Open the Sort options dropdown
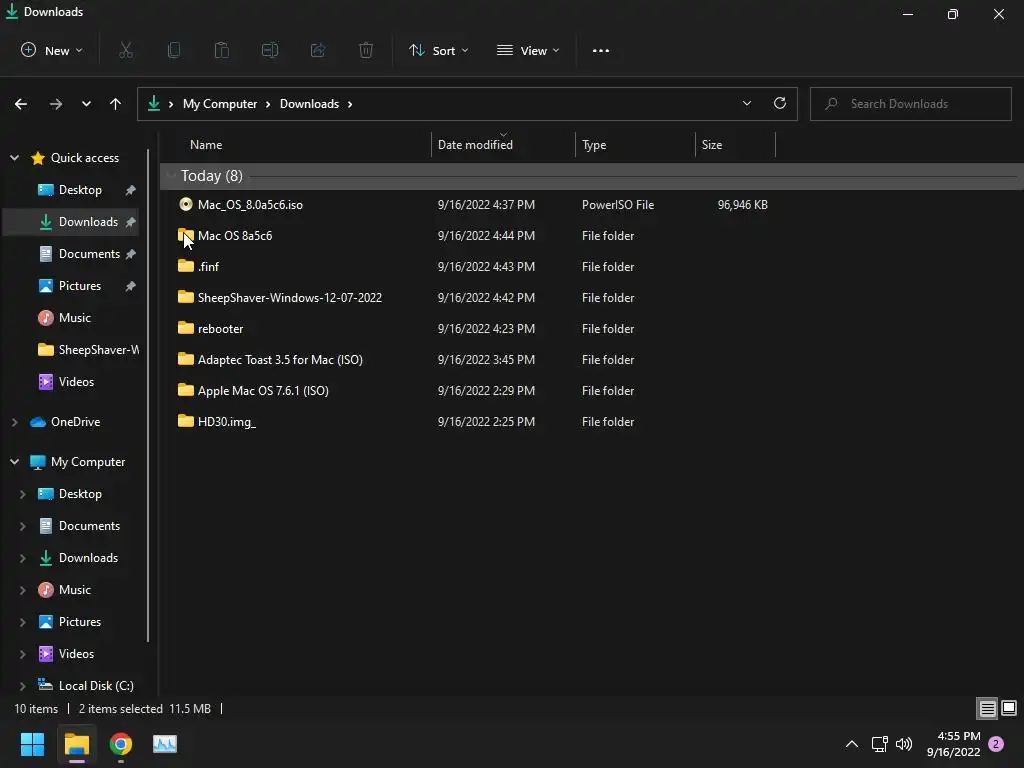Viewport: 1024px width, 768px height. click(438, 50)
